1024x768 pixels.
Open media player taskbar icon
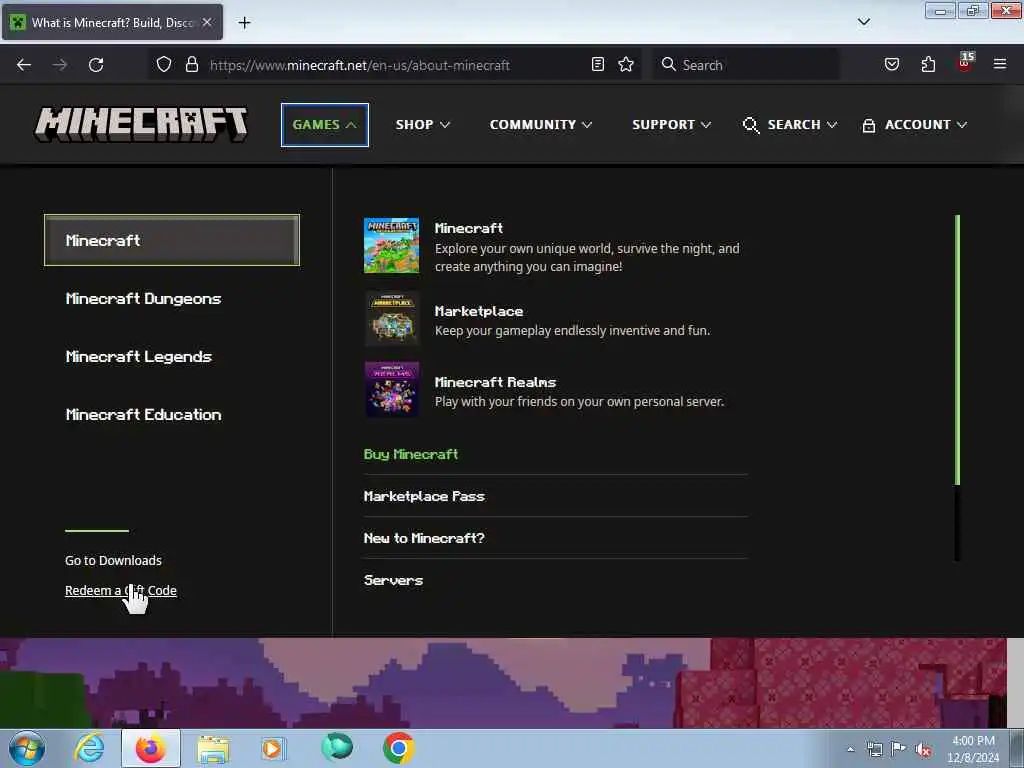click(x=273, y=748)
